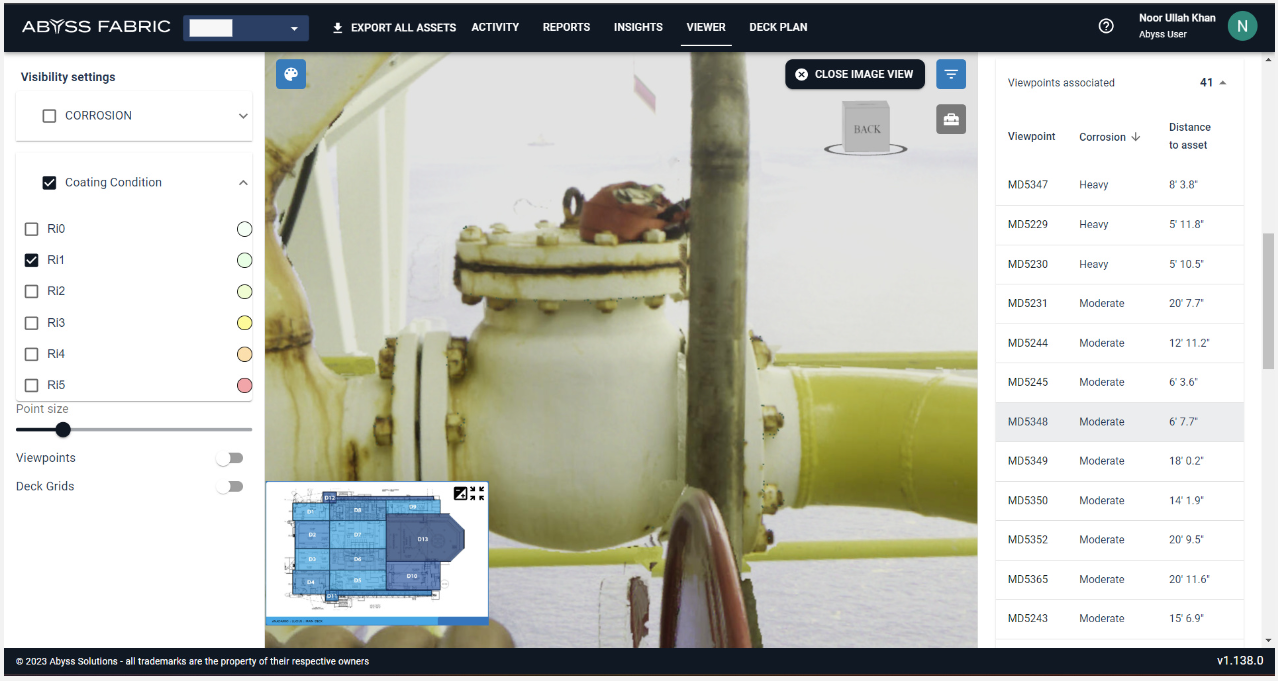Click the help question mark icon
This screenshot has height=681, width=1278.
point(1106,27)
